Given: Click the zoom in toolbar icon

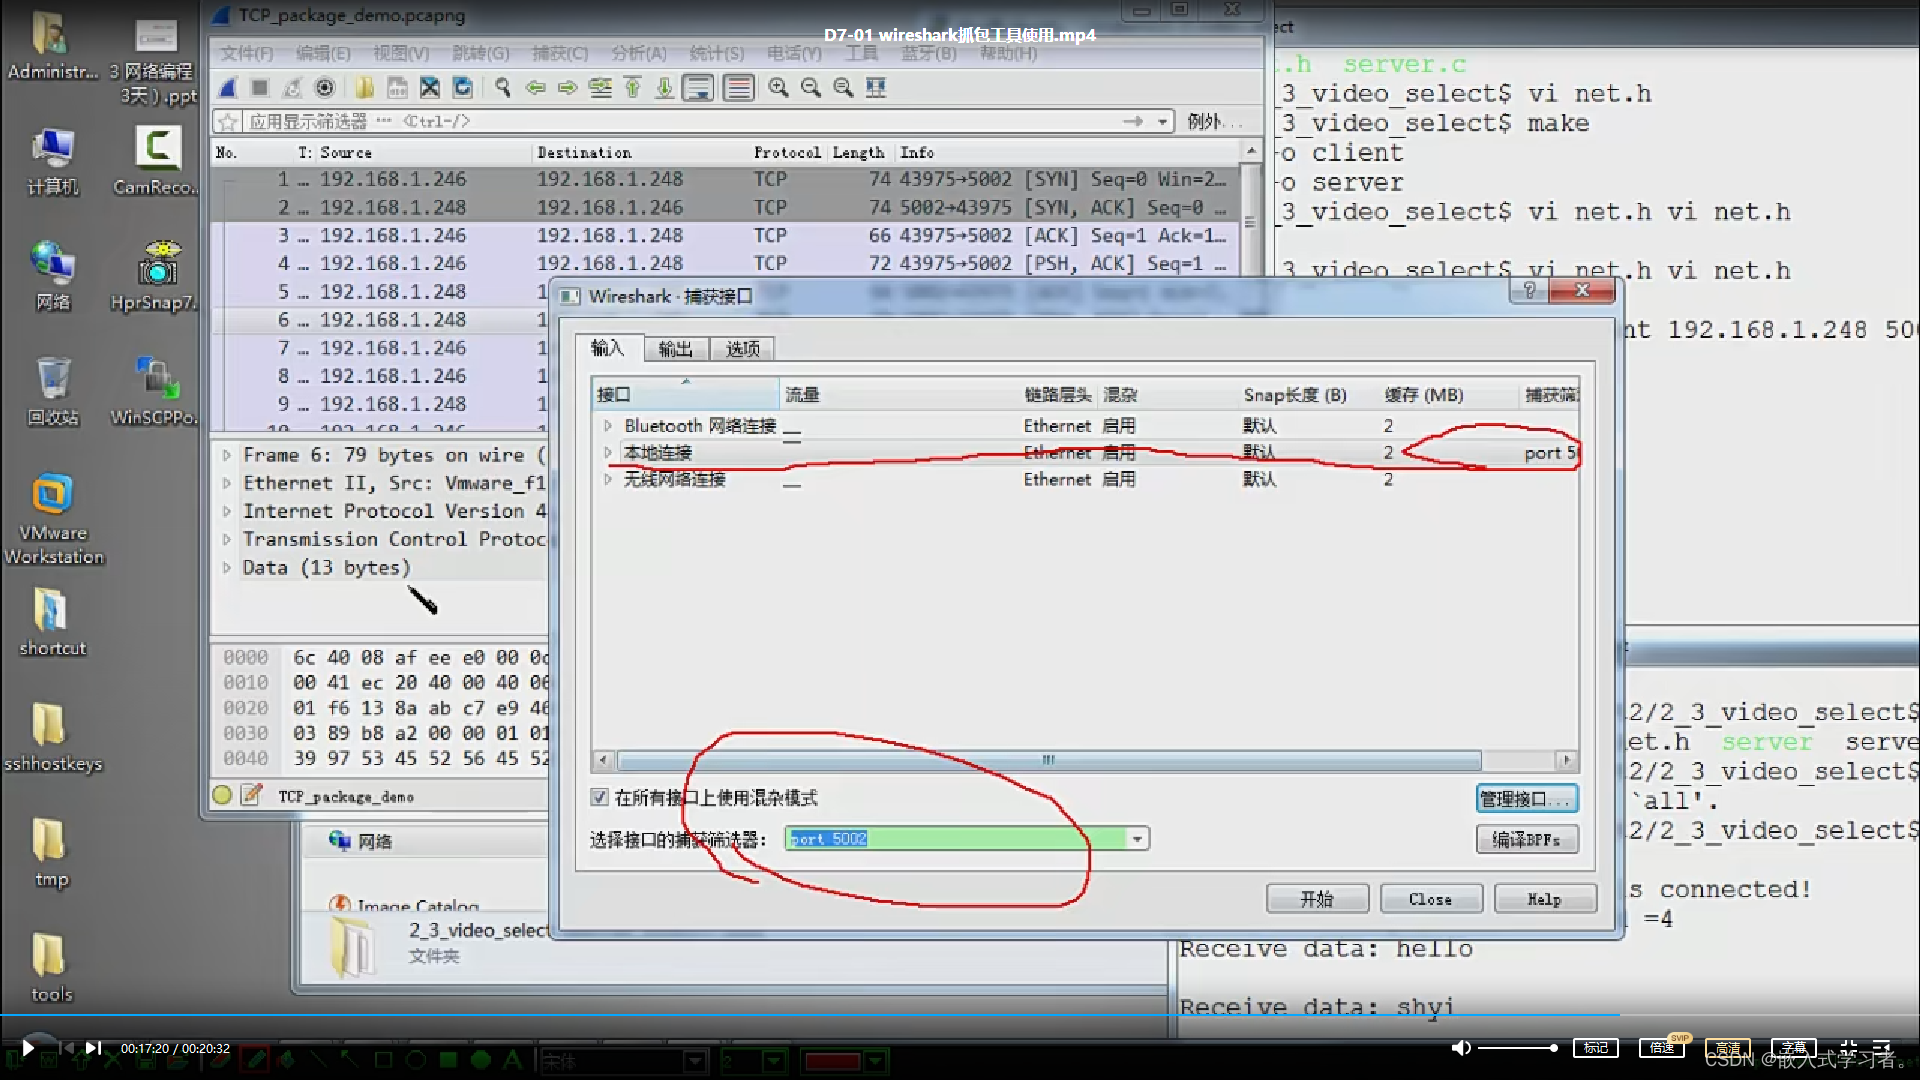Looking at the screenshot, I should coord(777,88).
